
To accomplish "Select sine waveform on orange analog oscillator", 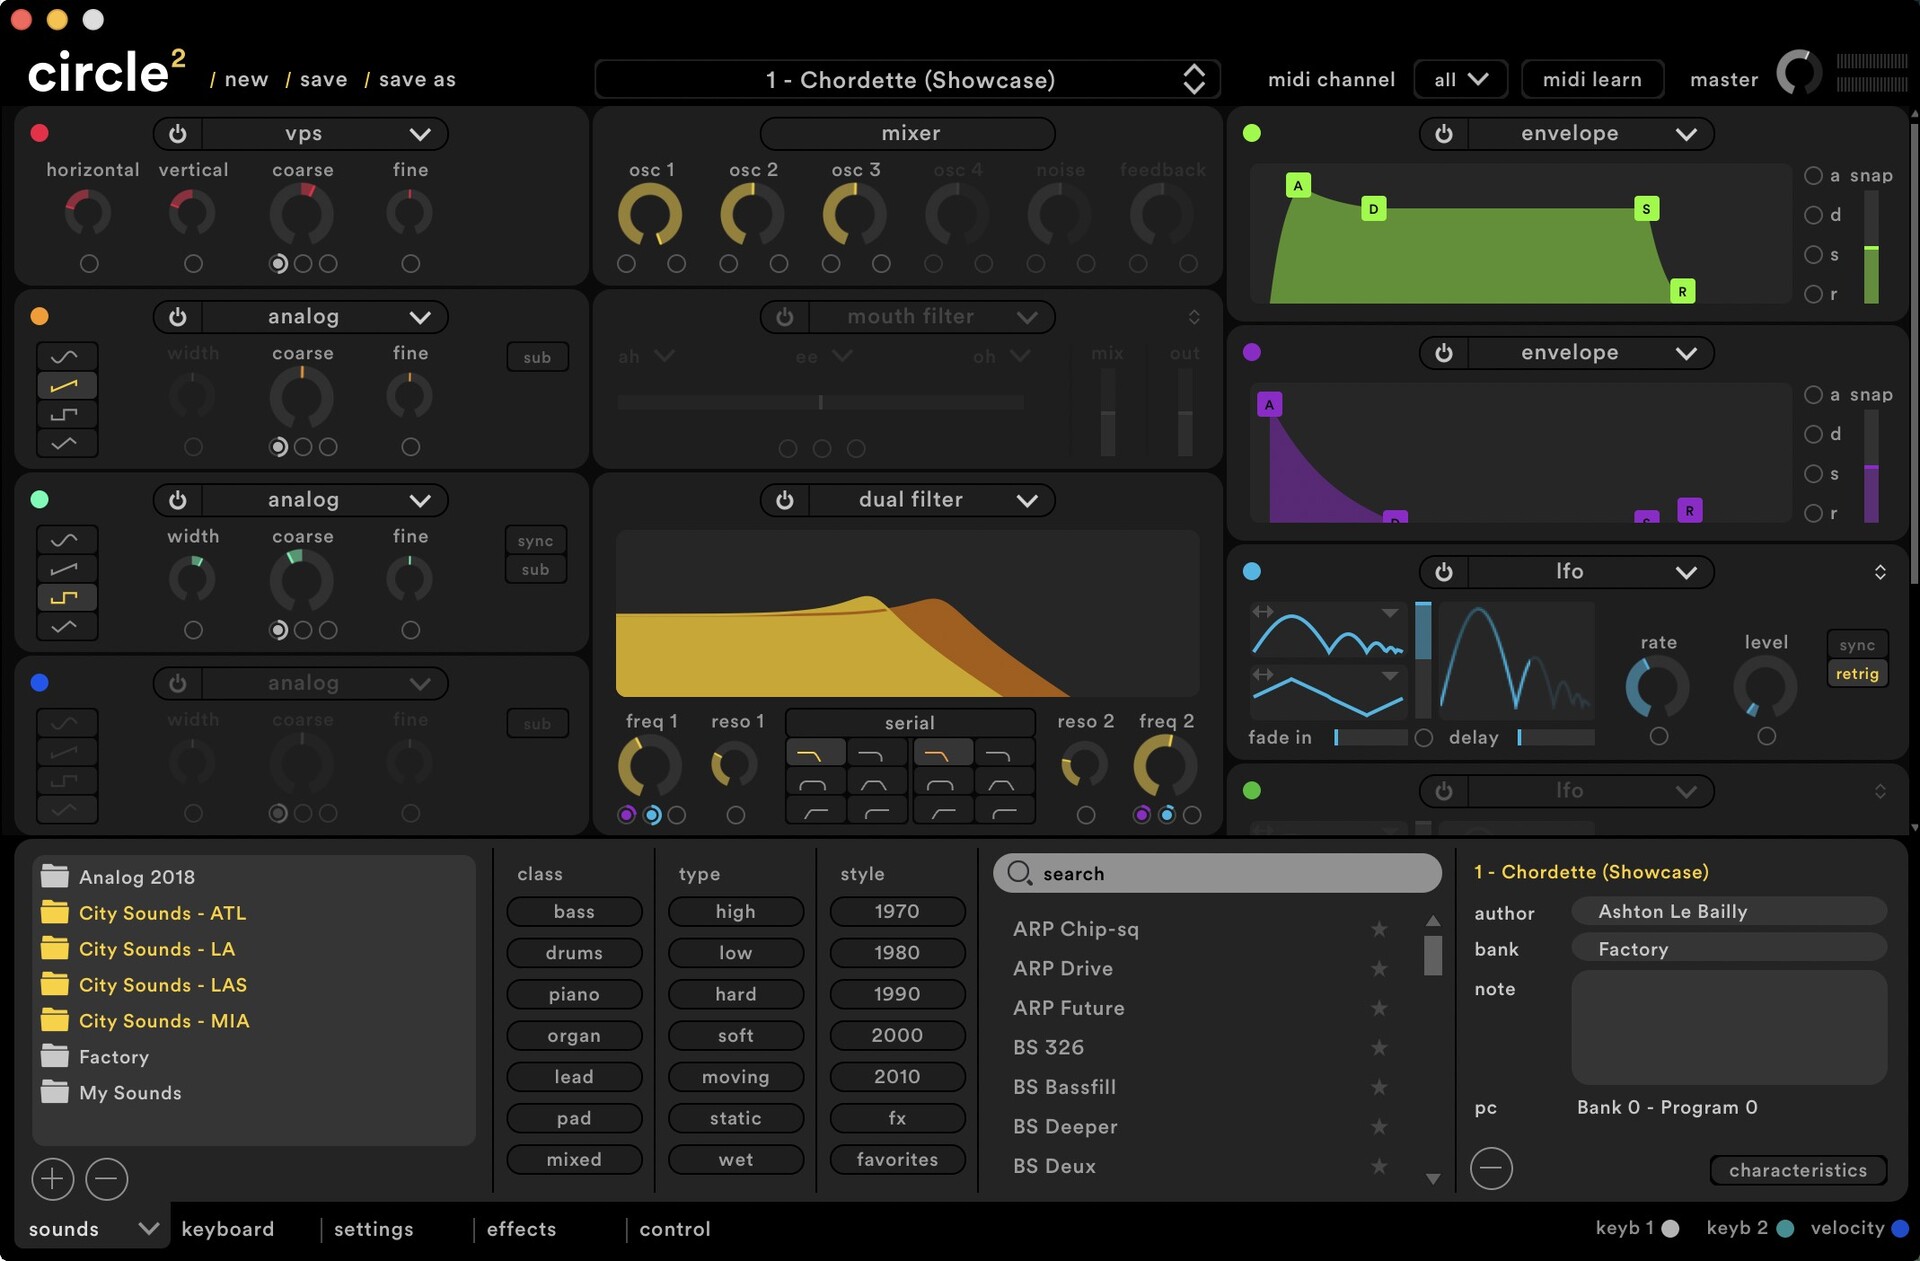I will [67, 357].
